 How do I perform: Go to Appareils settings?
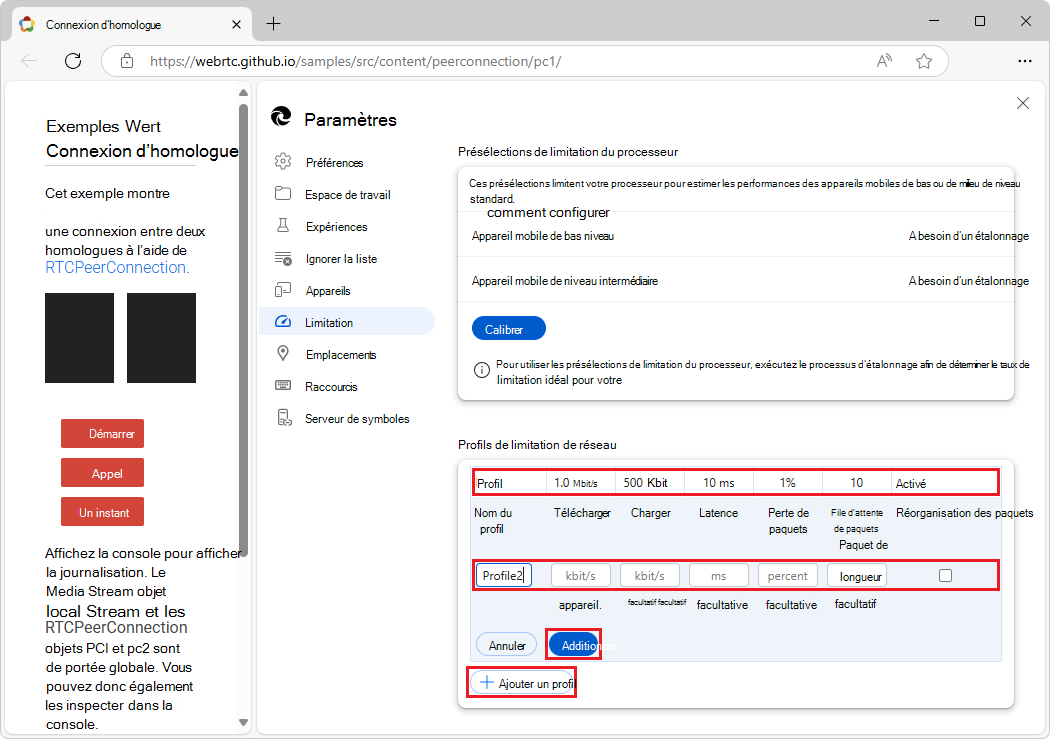(x=327, y=291)
